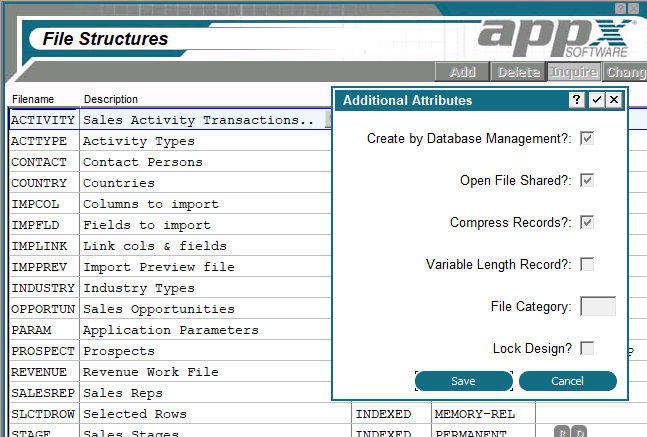Switch to Add mode
Viewport: 647px width, 437px height.
pyautogui.click(x=462, y=72)
